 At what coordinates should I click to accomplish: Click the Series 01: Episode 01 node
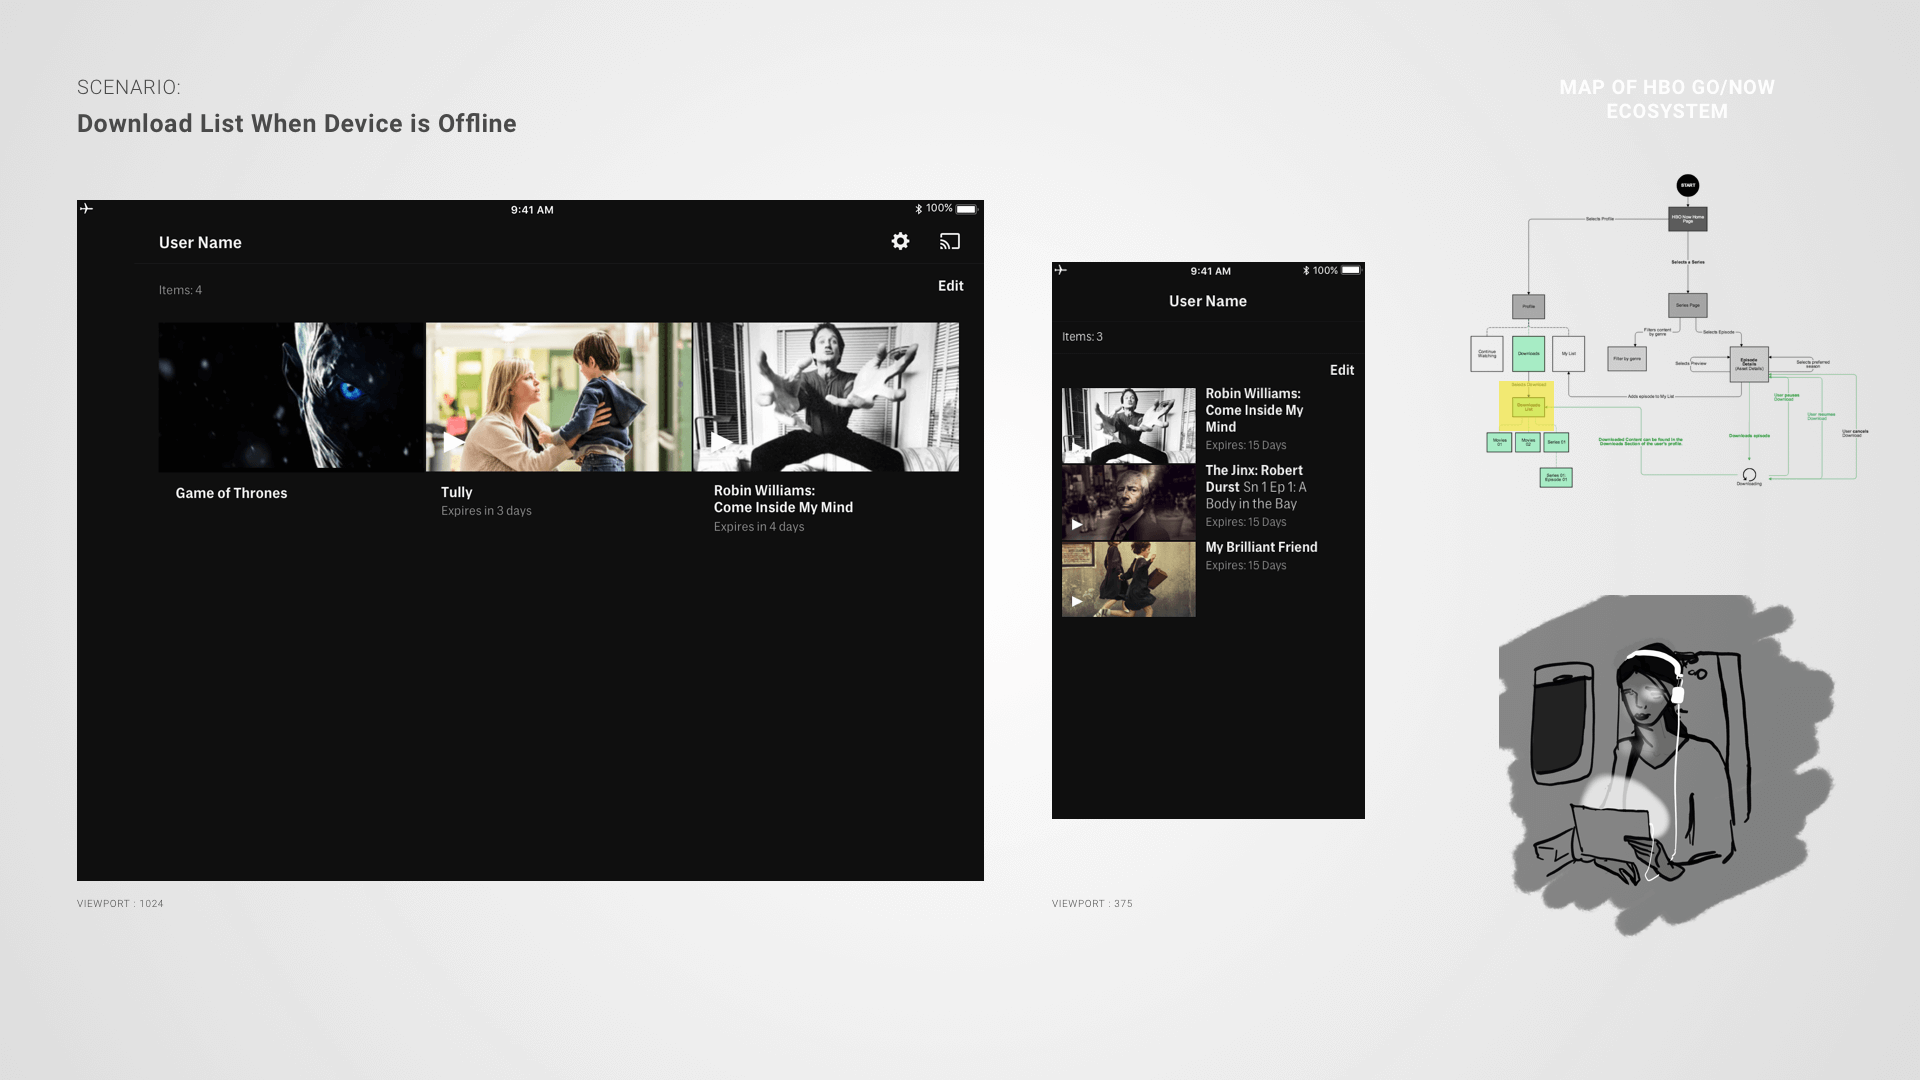pos(1556,477)
